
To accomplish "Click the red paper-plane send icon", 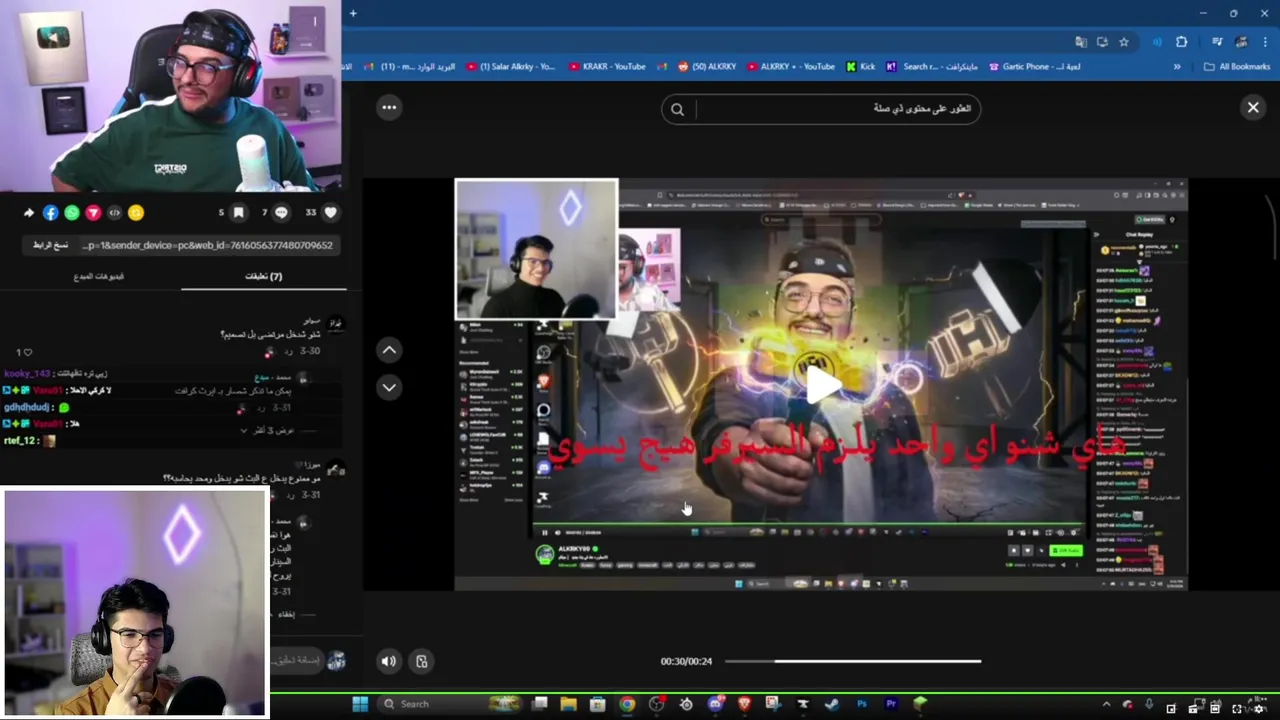I will (93, 212).
